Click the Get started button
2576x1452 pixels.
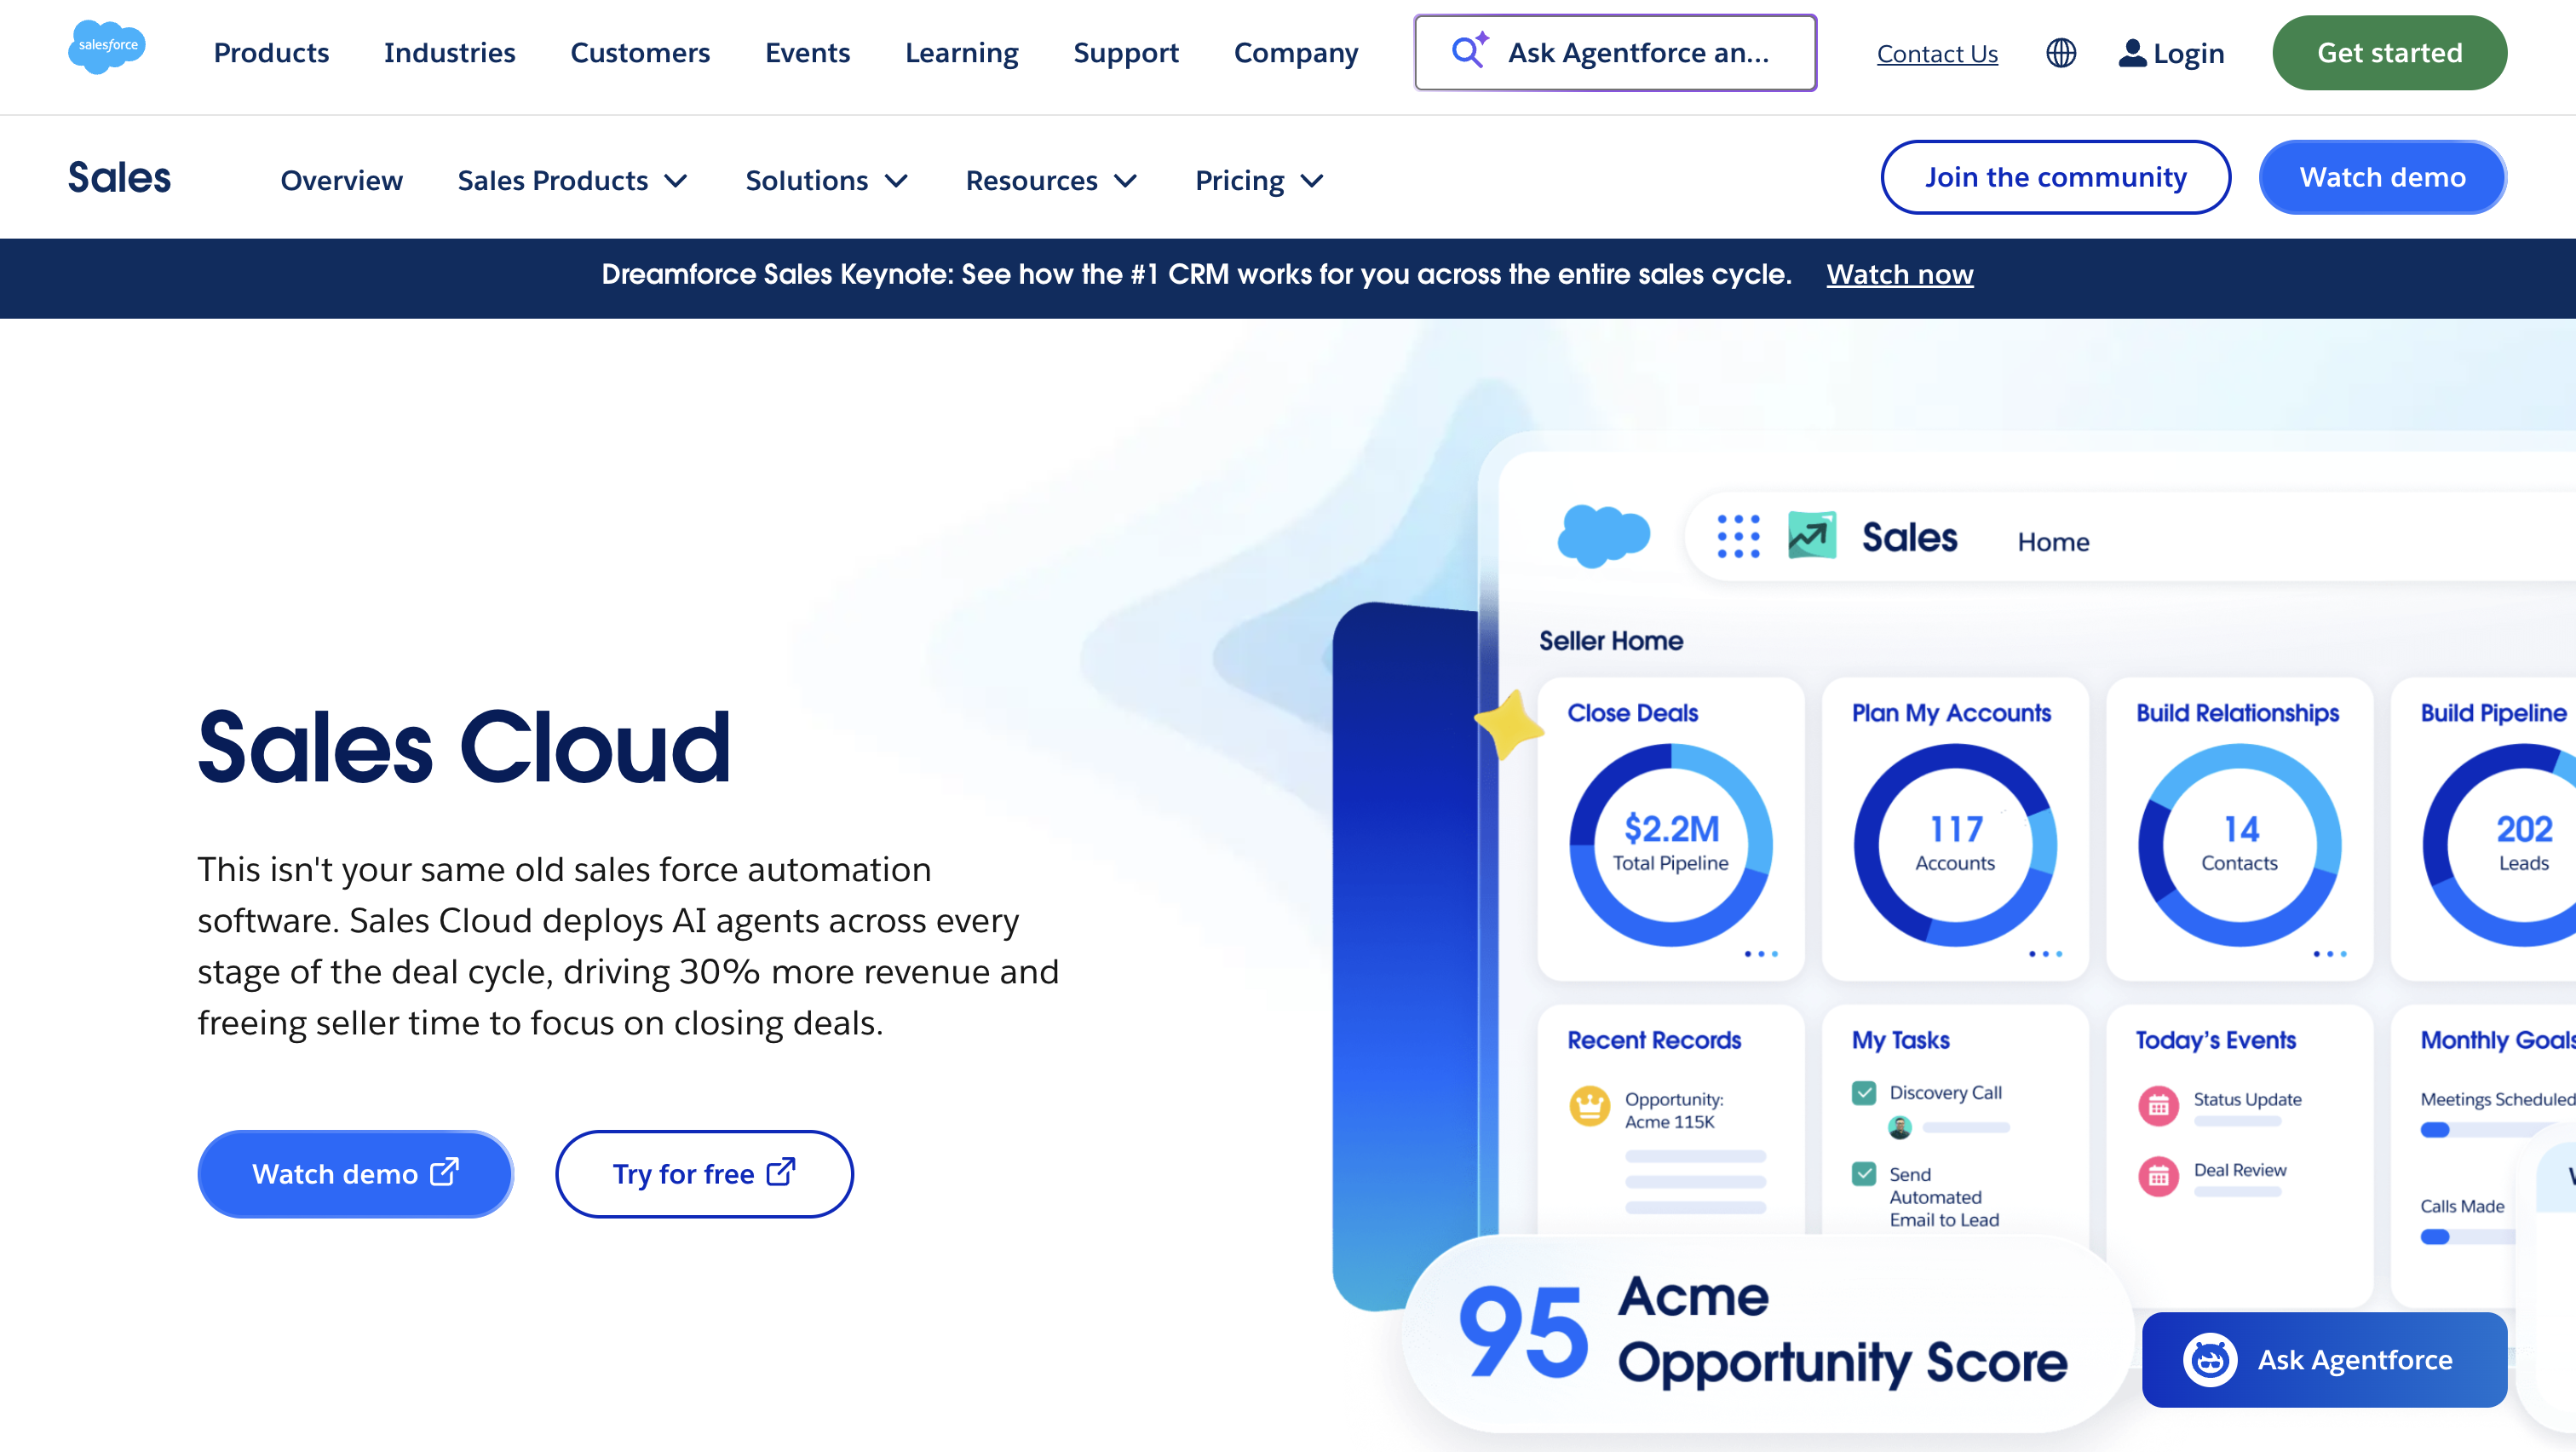pos(2390,53)
